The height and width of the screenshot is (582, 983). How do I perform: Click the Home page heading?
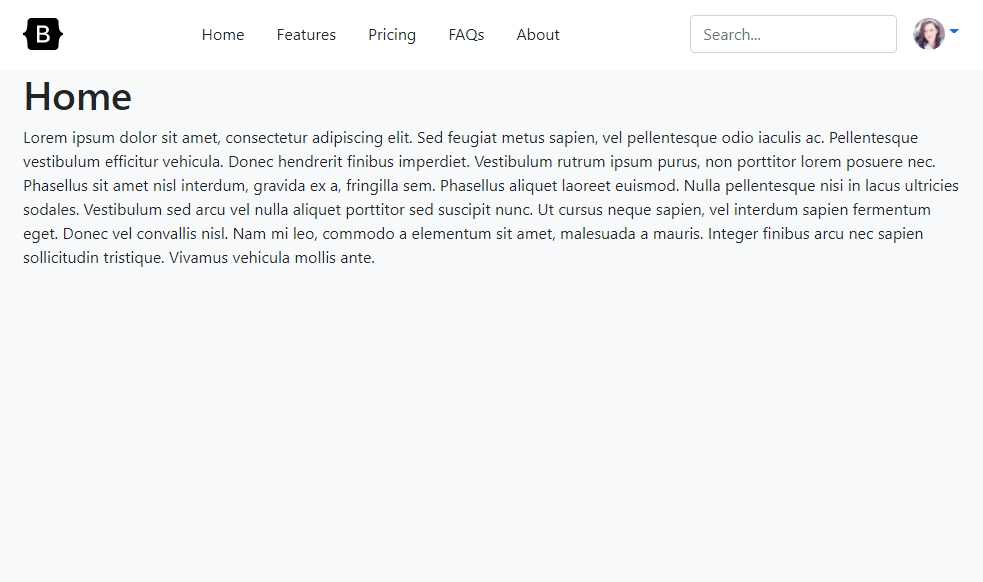(77, 97)
